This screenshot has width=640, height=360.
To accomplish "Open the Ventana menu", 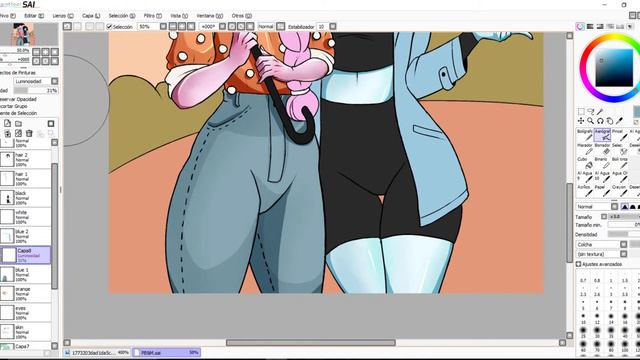I will (209, 16).
